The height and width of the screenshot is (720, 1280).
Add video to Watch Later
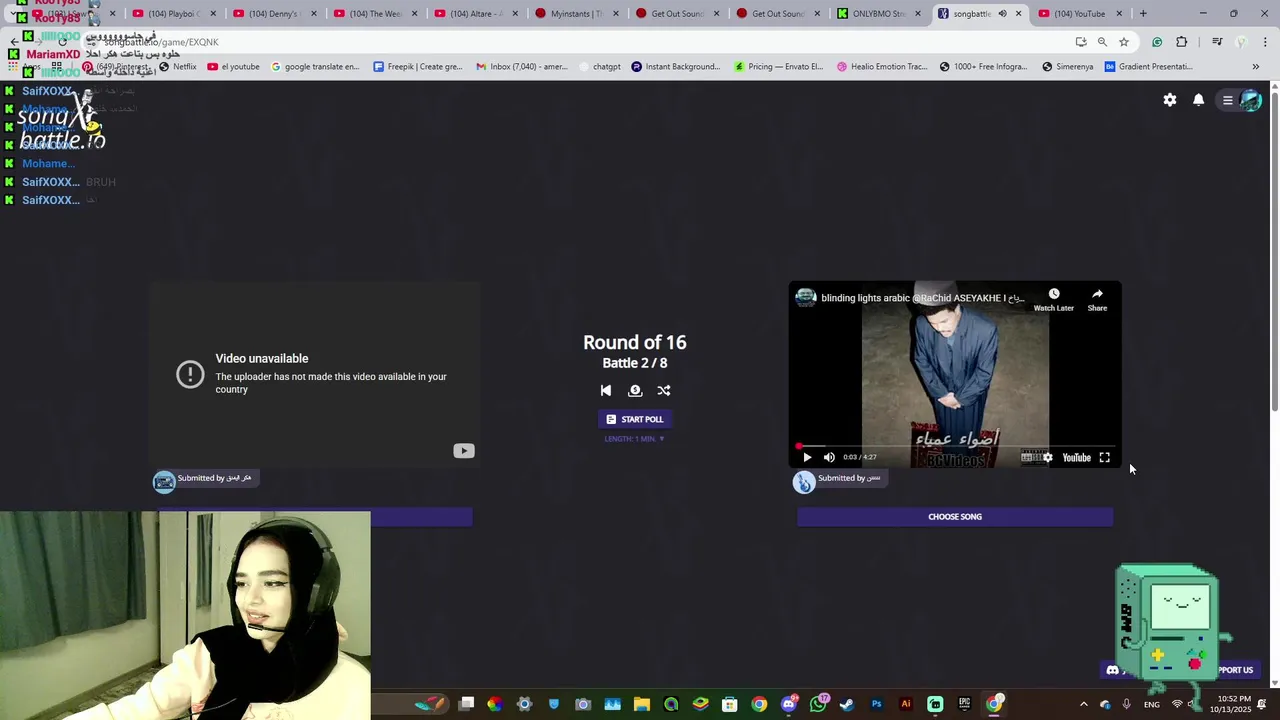(1053, 299)
